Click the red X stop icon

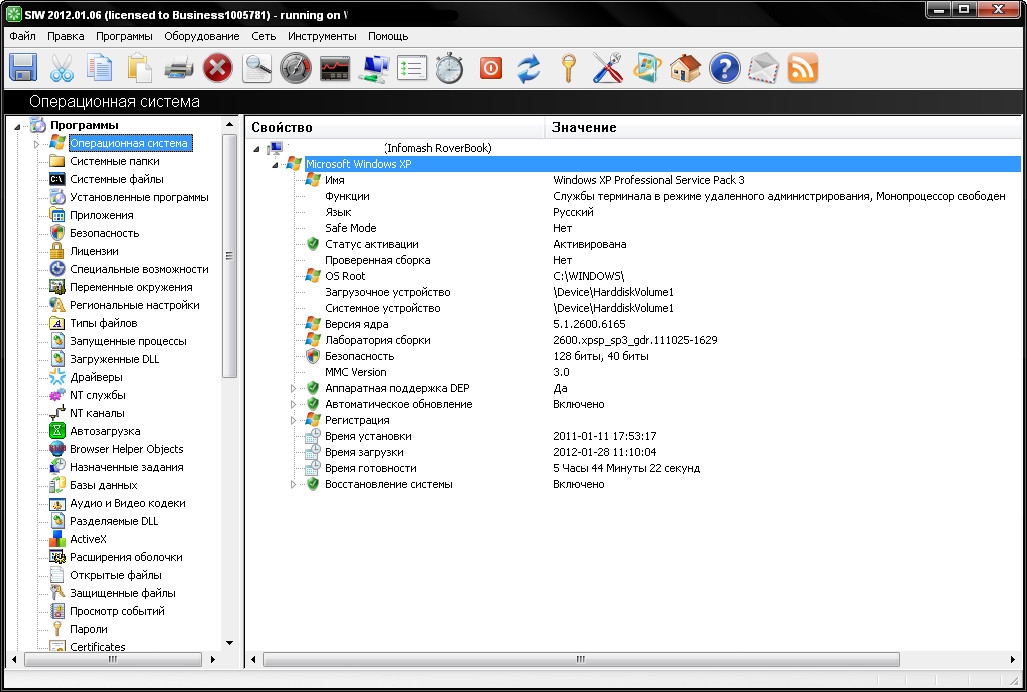point(217,68)
